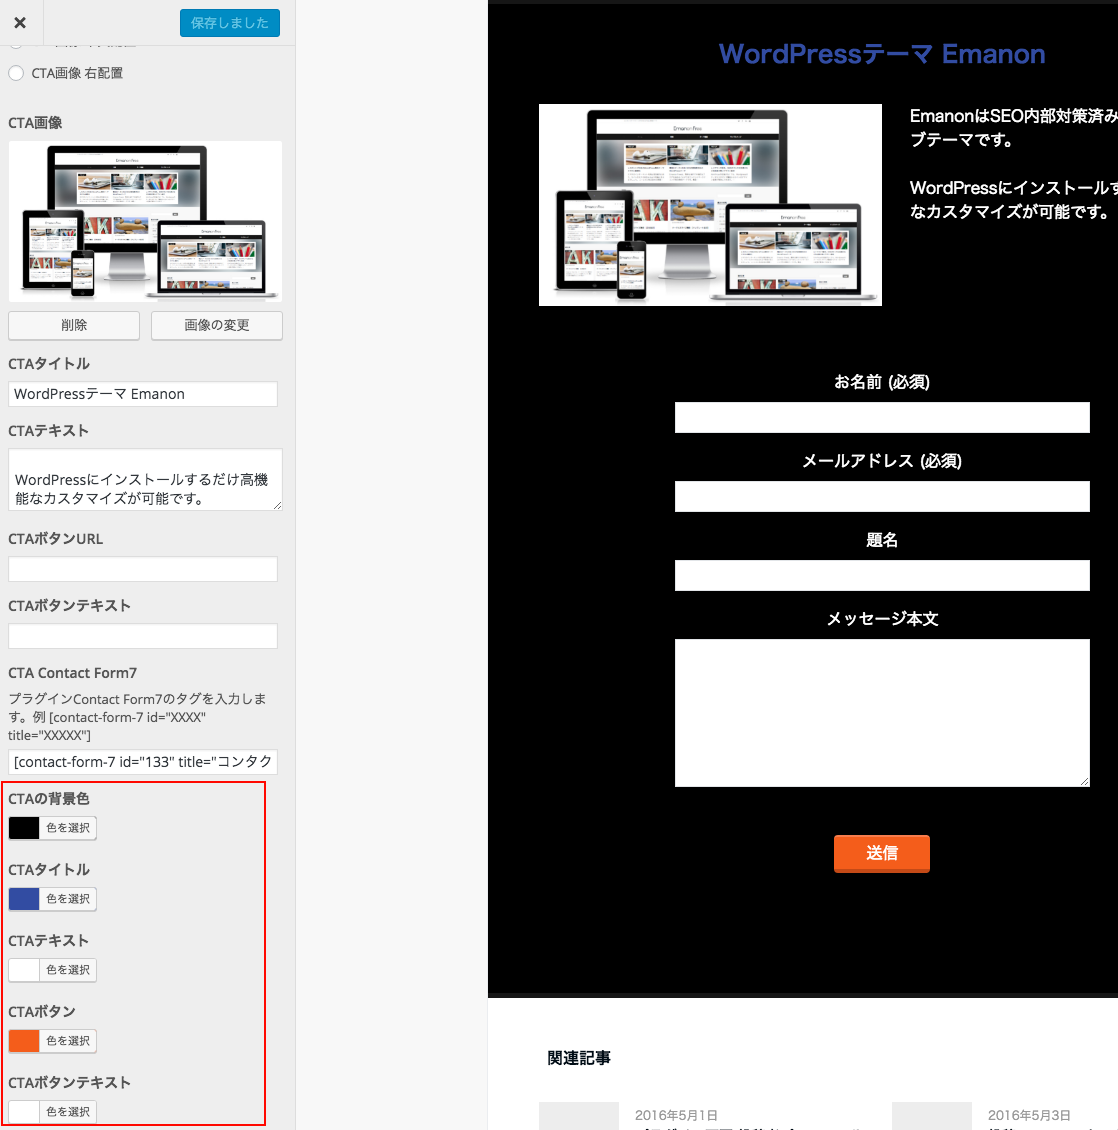Open the white CTAテキスト color swatch
The image size is (1118, 1130).
tap(24, 970)
